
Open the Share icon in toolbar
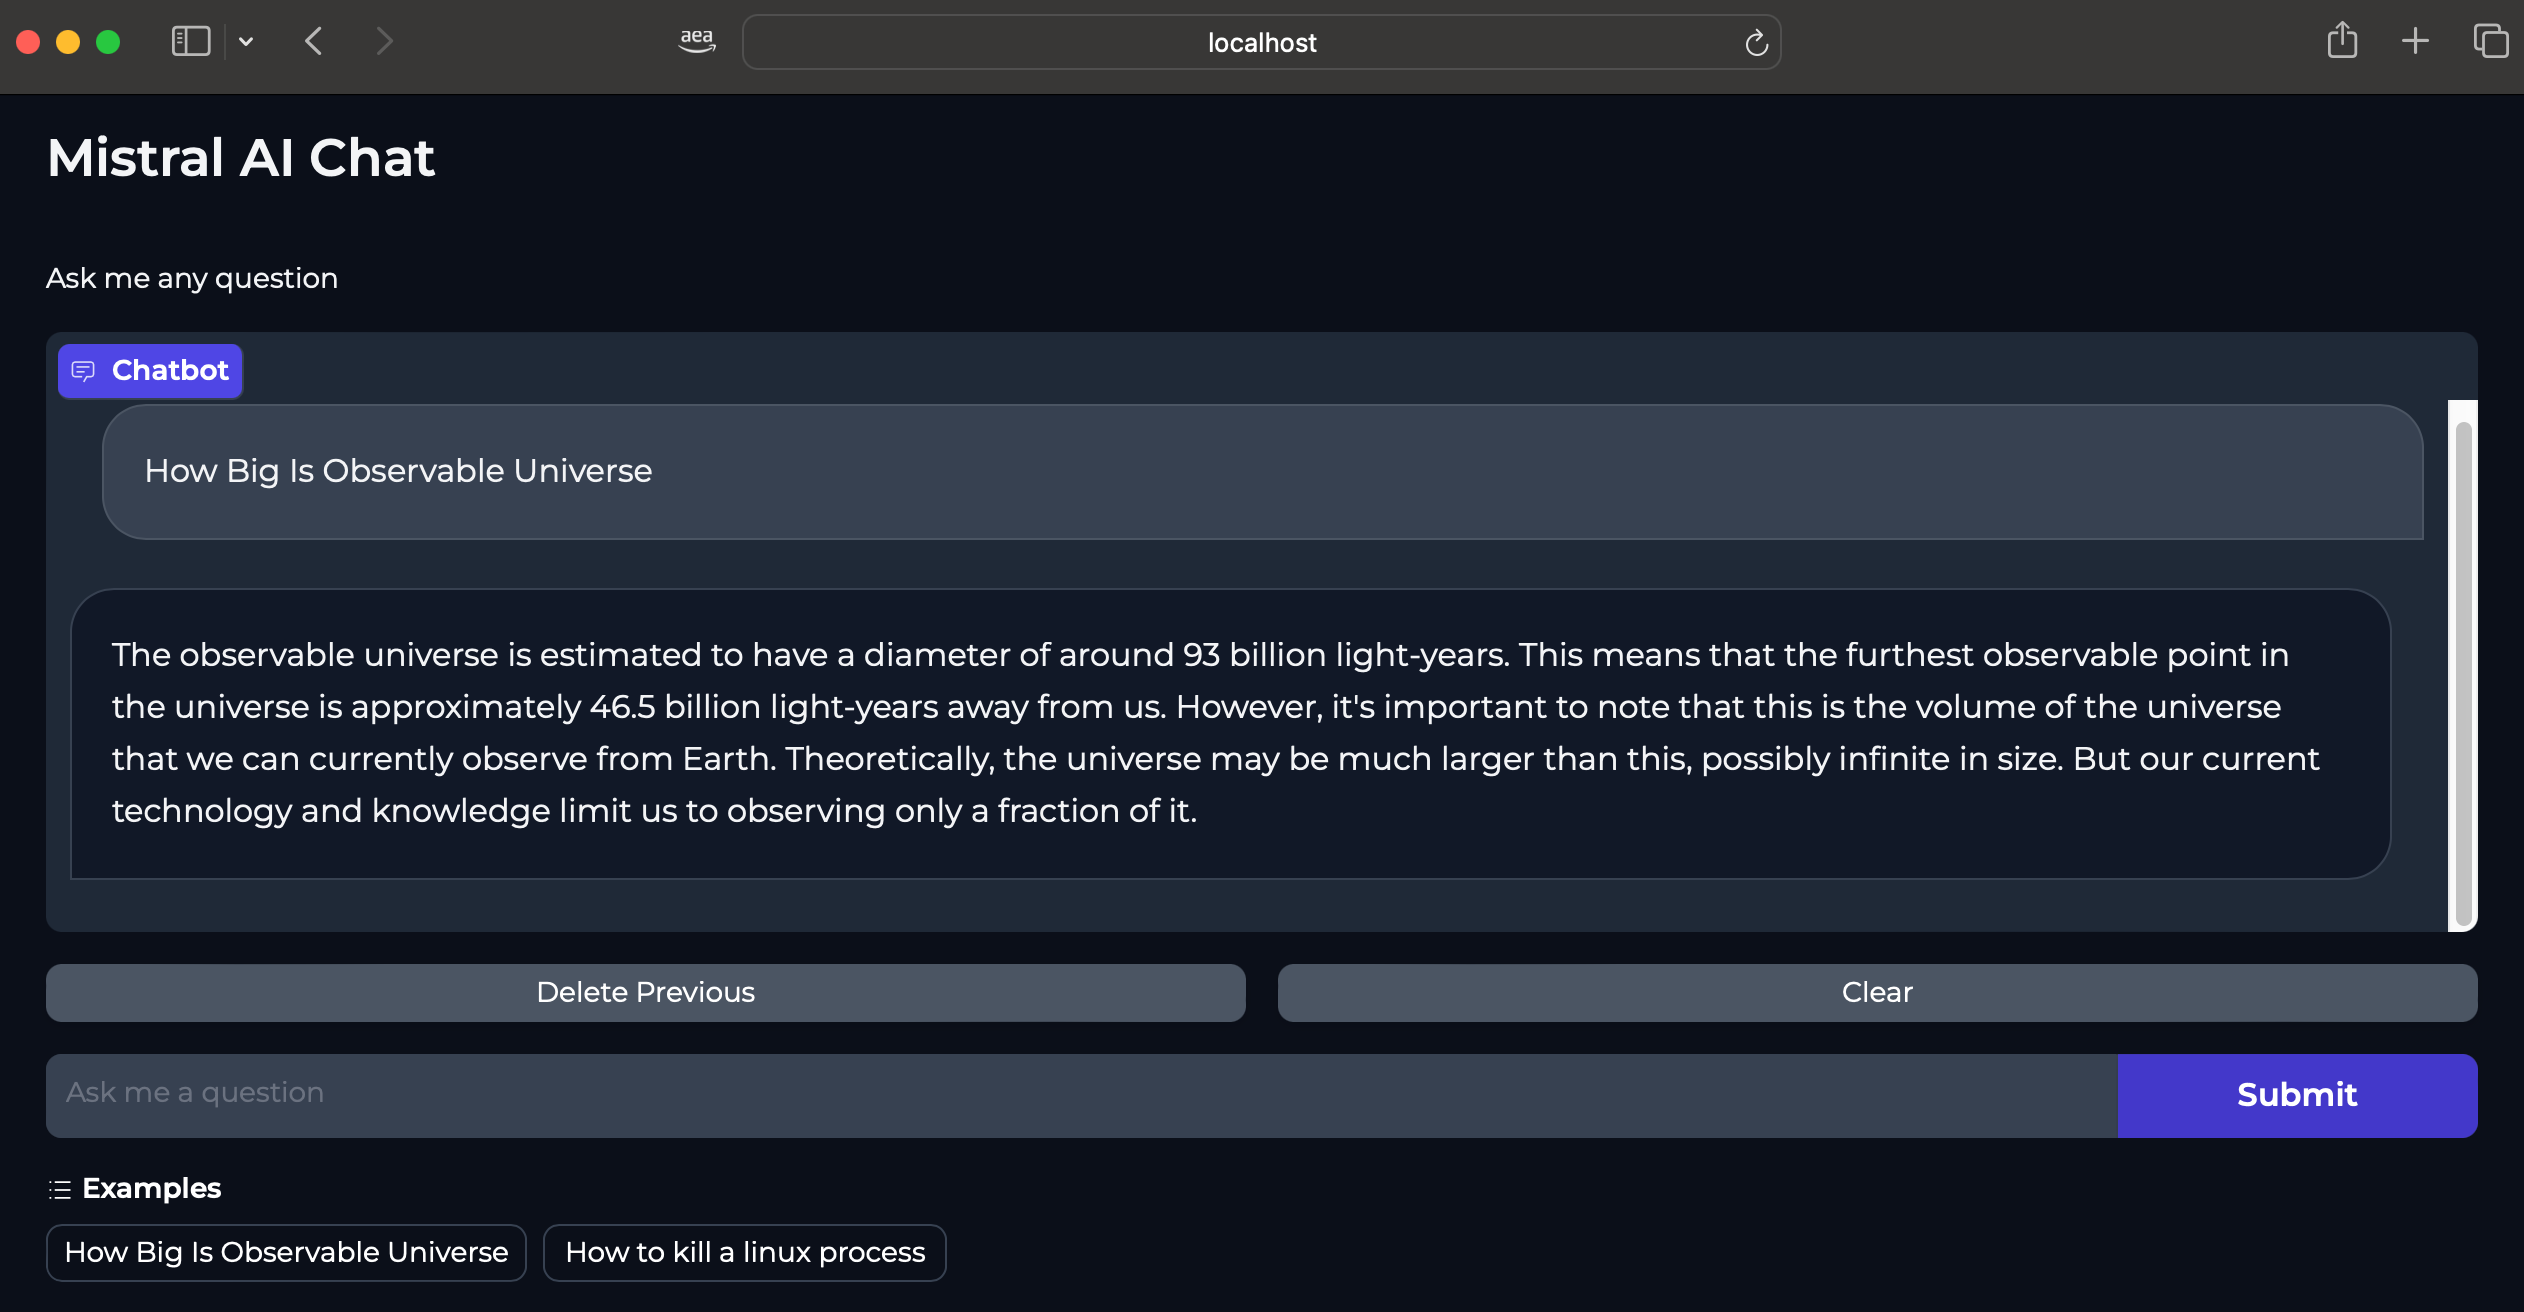(x=2341, y=41)
